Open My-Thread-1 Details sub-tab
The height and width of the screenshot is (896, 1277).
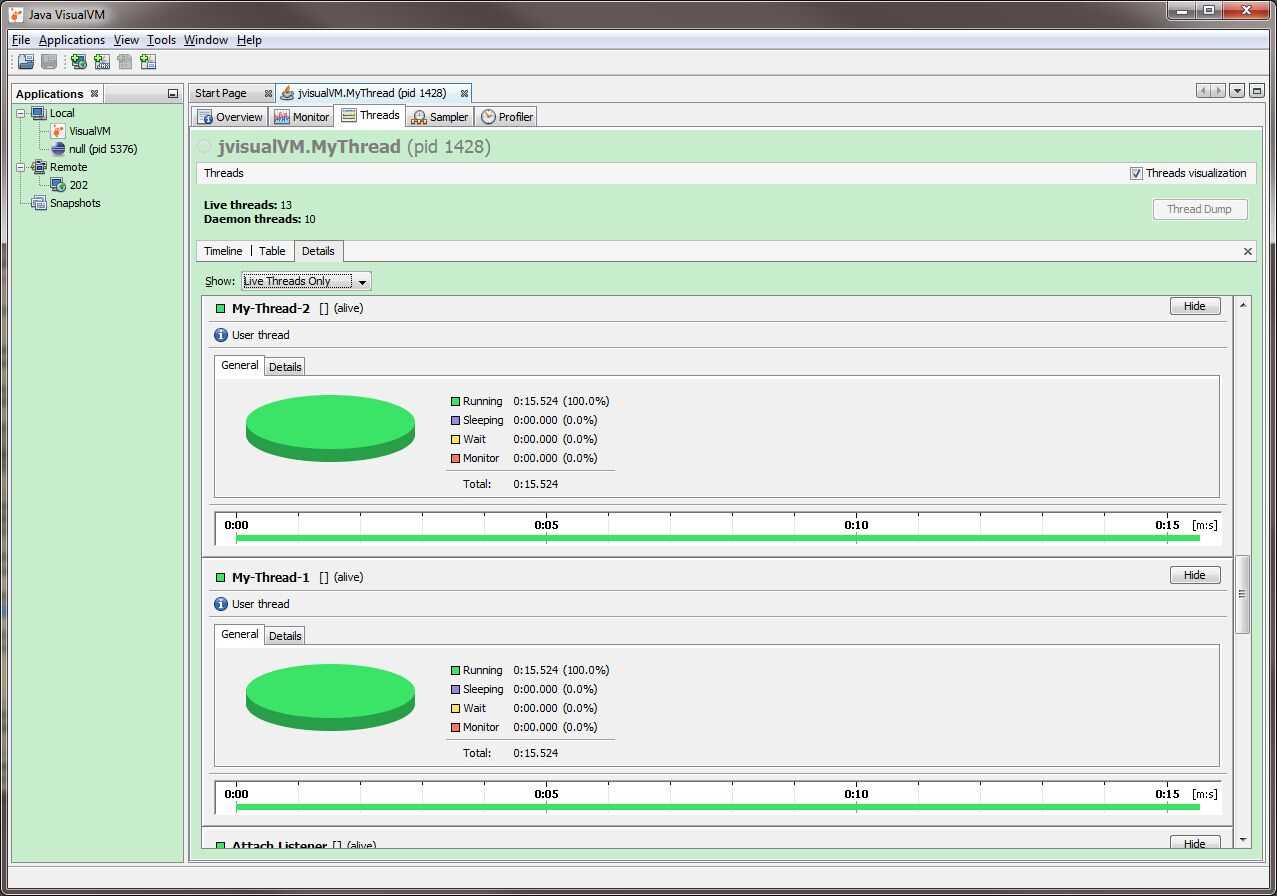point(285,636)
